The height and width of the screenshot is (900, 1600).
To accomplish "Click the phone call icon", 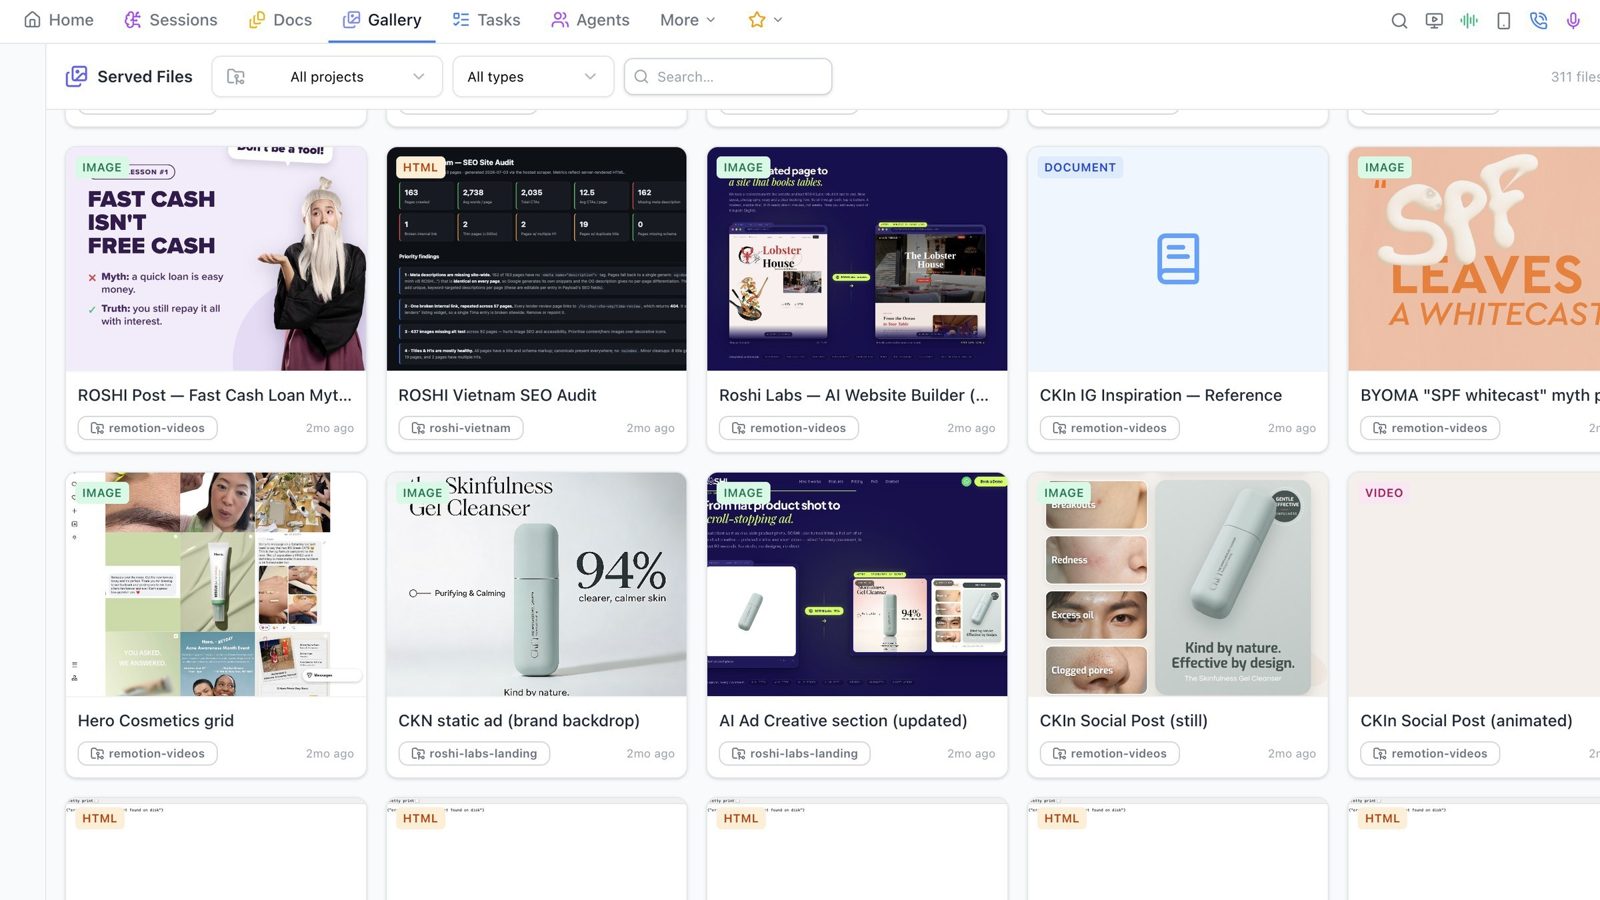I will [x=1538, y=20].
